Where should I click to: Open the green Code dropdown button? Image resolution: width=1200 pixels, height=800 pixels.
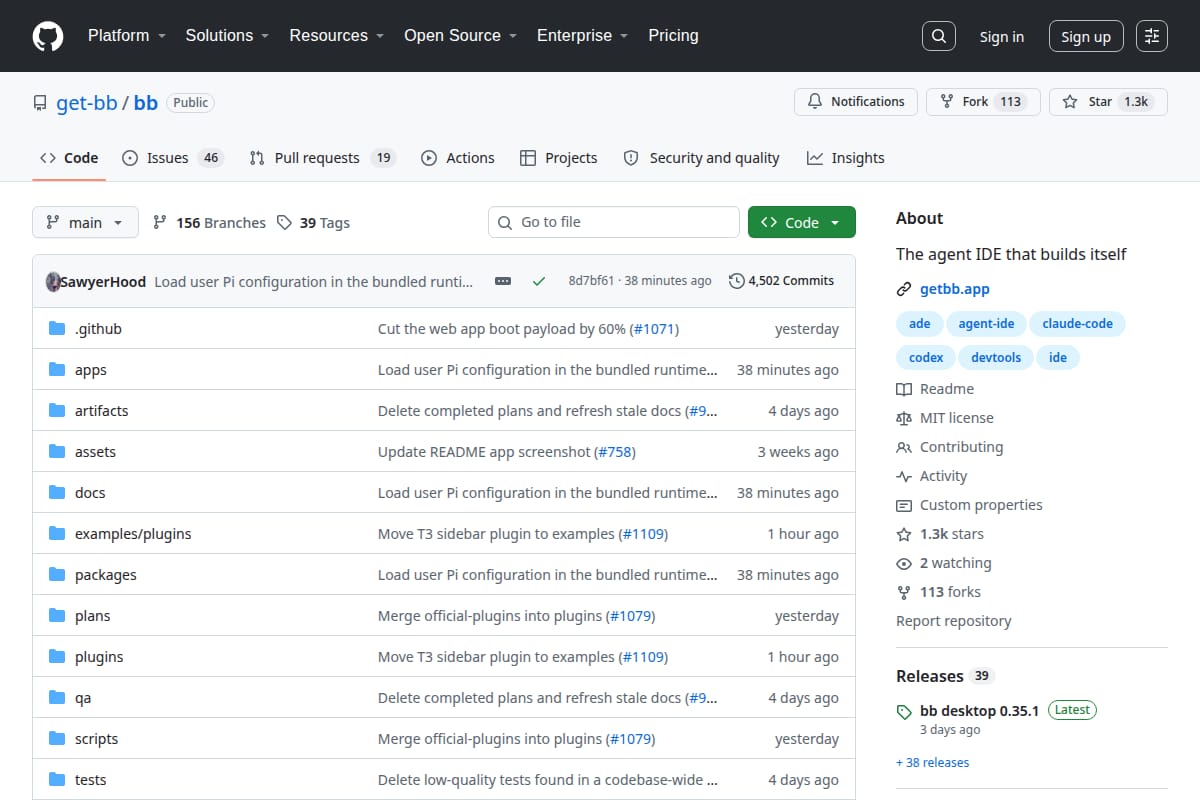(802, 222)
